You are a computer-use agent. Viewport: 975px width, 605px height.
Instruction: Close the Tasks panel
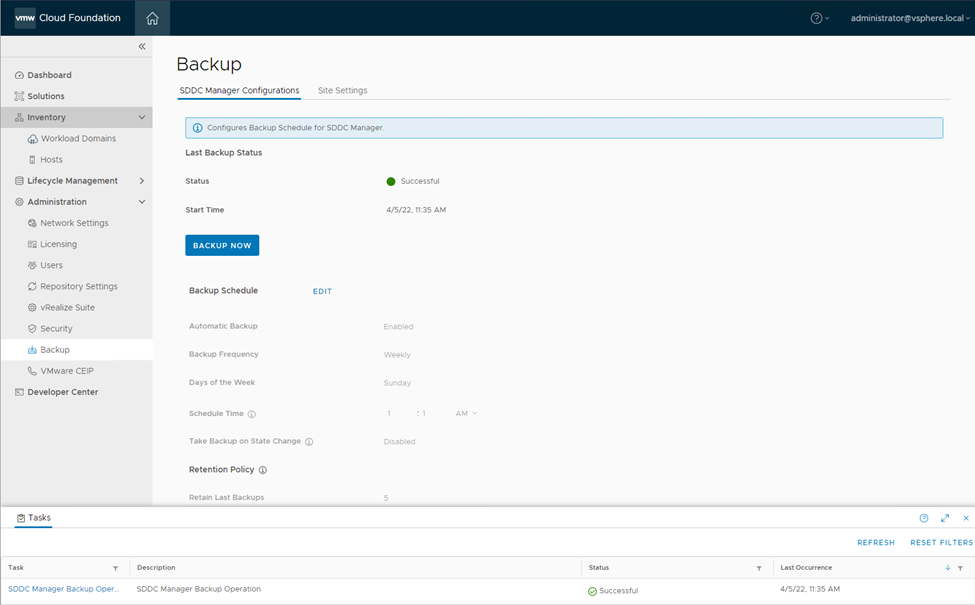[x=966, y=518]
